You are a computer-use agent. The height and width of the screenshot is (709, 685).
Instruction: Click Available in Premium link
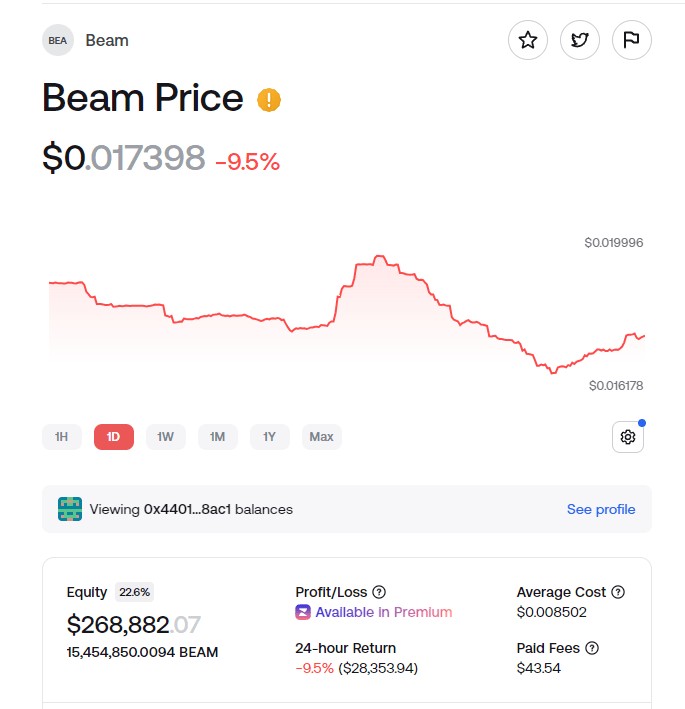point(383,612)
